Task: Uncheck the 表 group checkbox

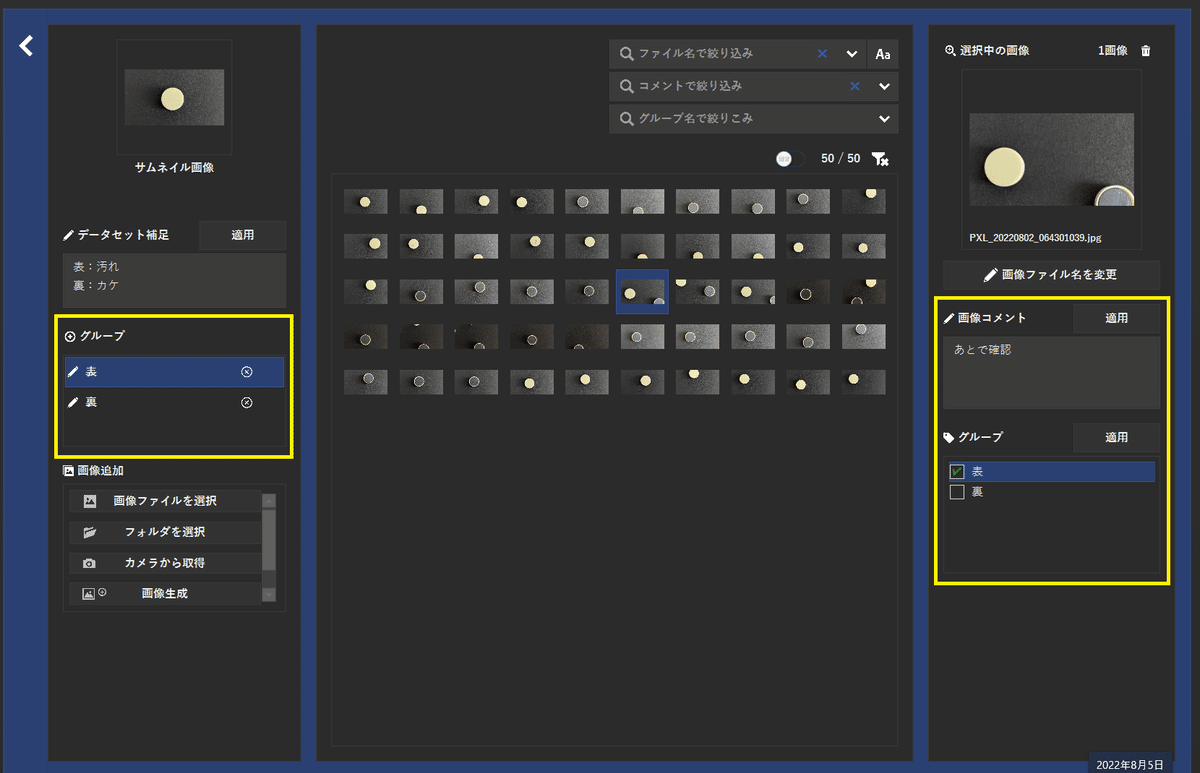Action: click(x=957, y=471)
